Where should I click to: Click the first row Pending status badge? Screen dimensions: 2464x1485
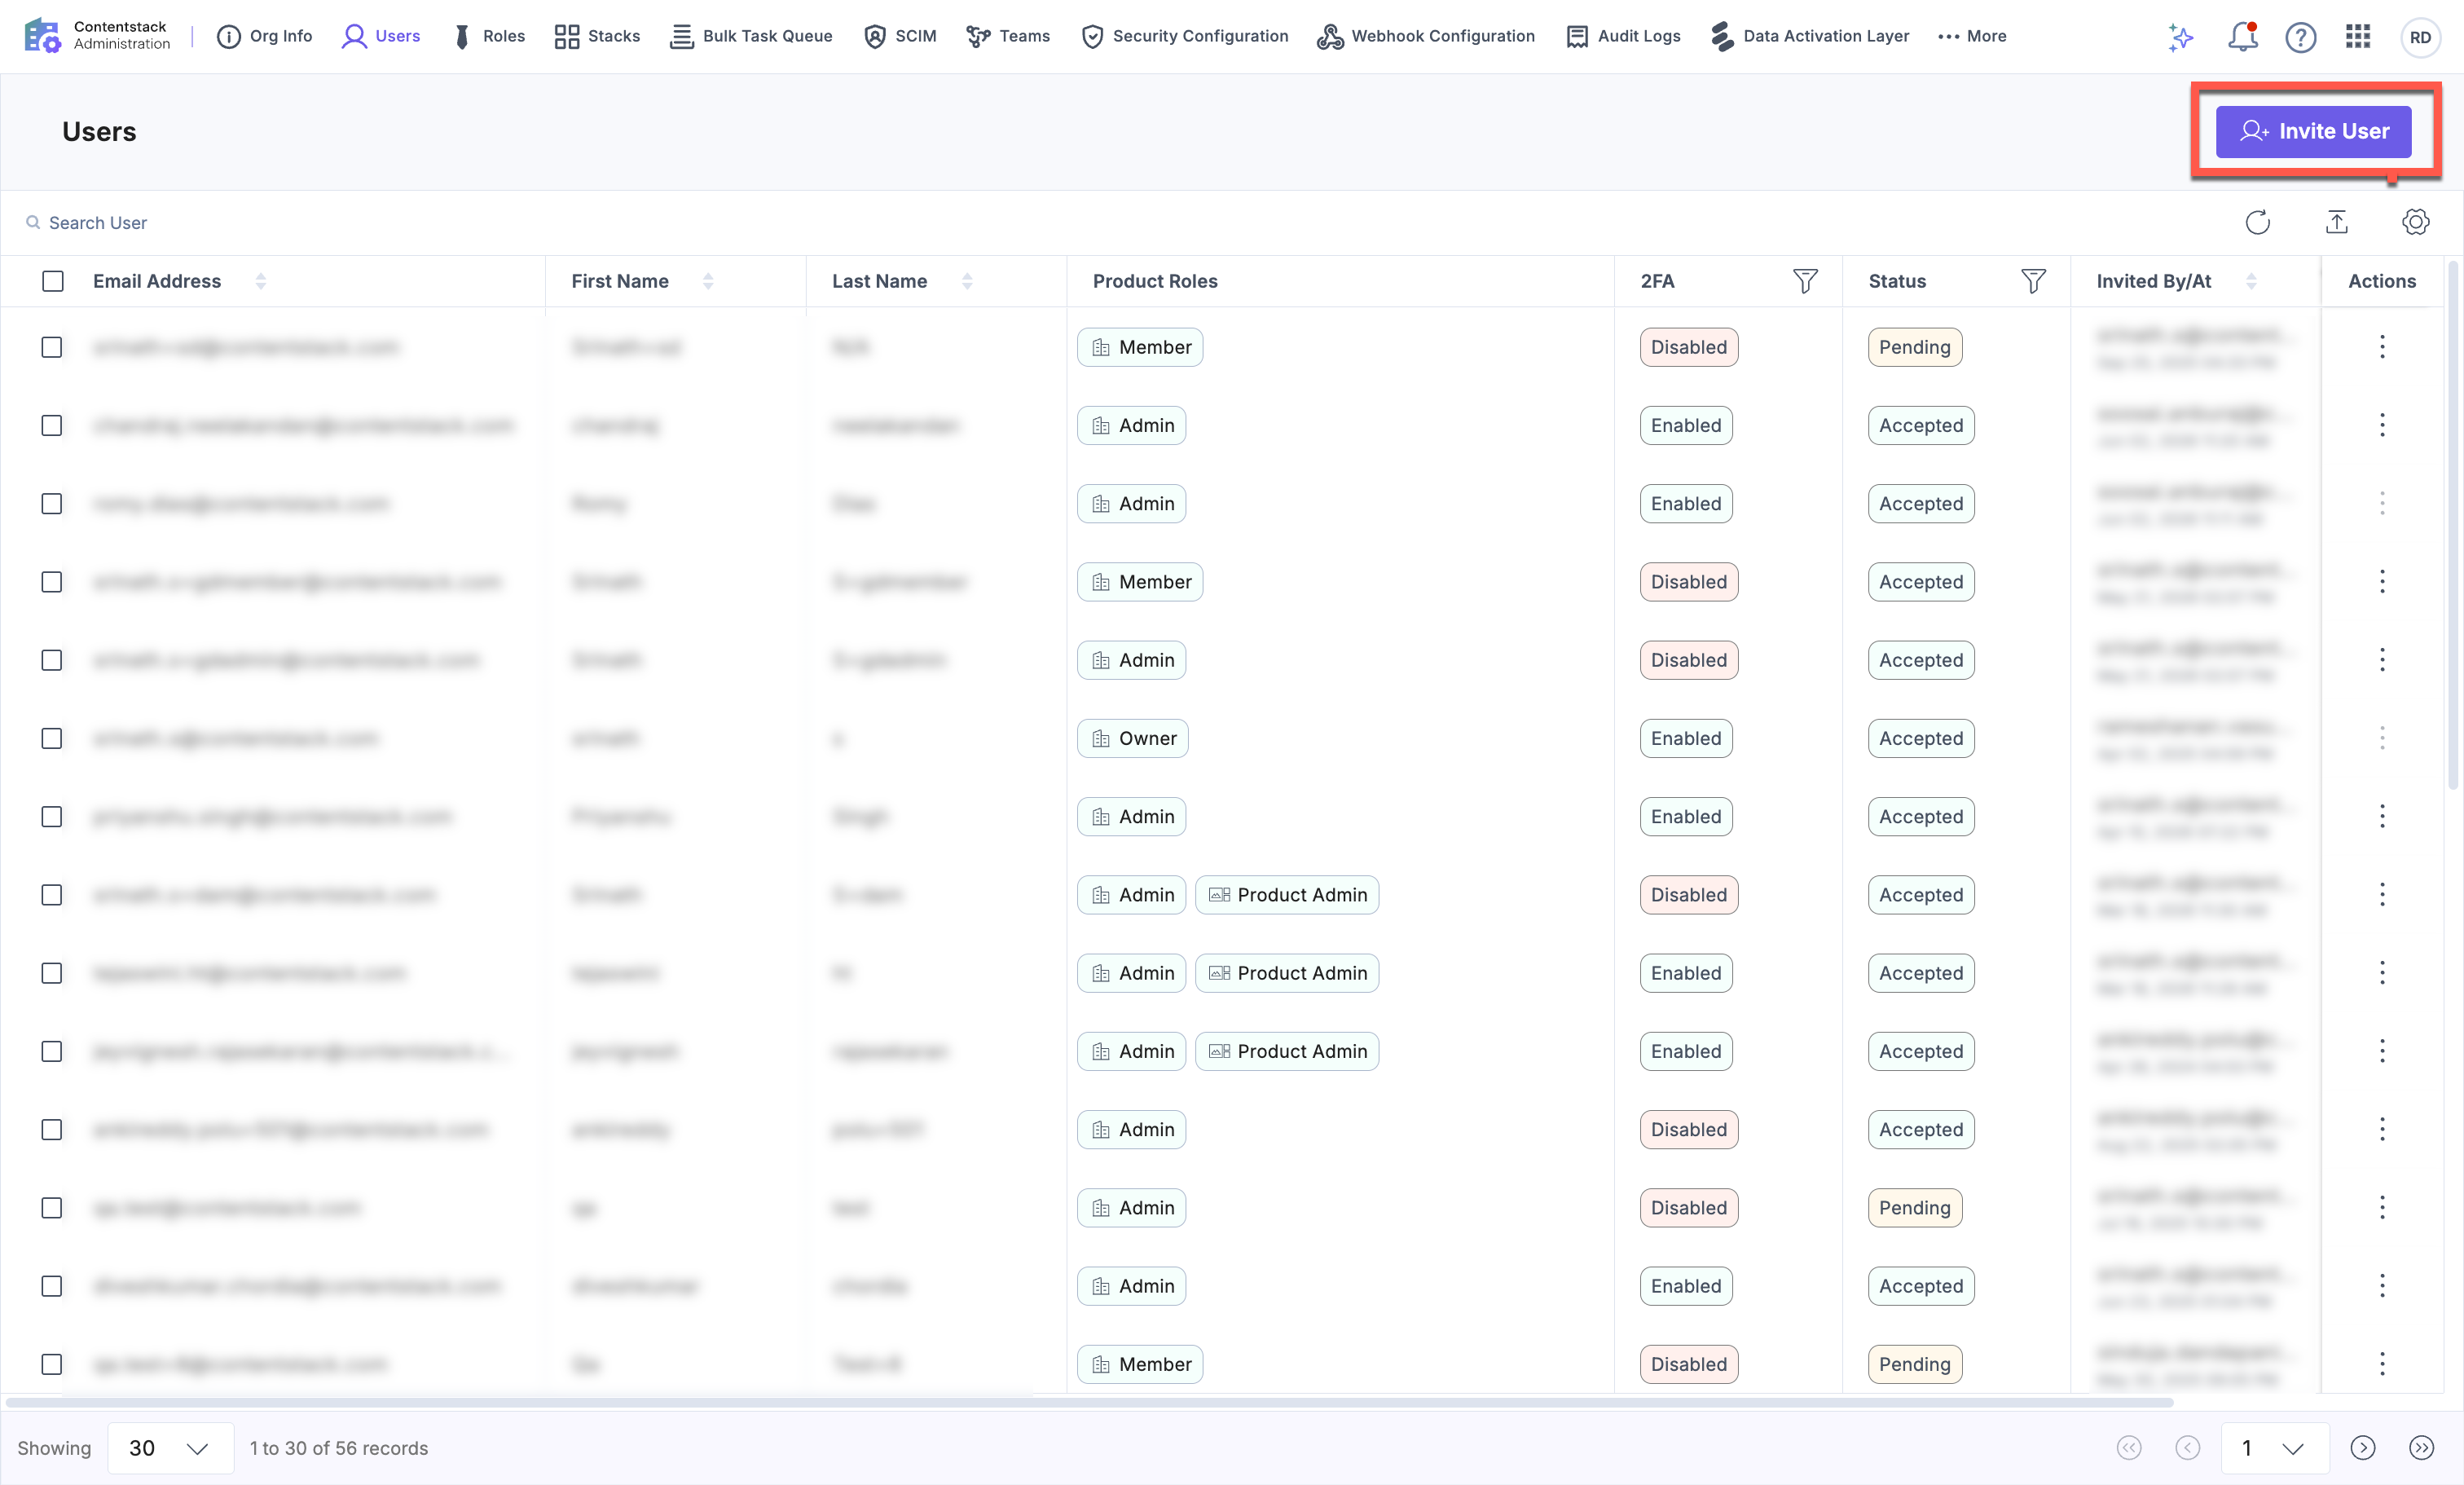point(1914,347)
